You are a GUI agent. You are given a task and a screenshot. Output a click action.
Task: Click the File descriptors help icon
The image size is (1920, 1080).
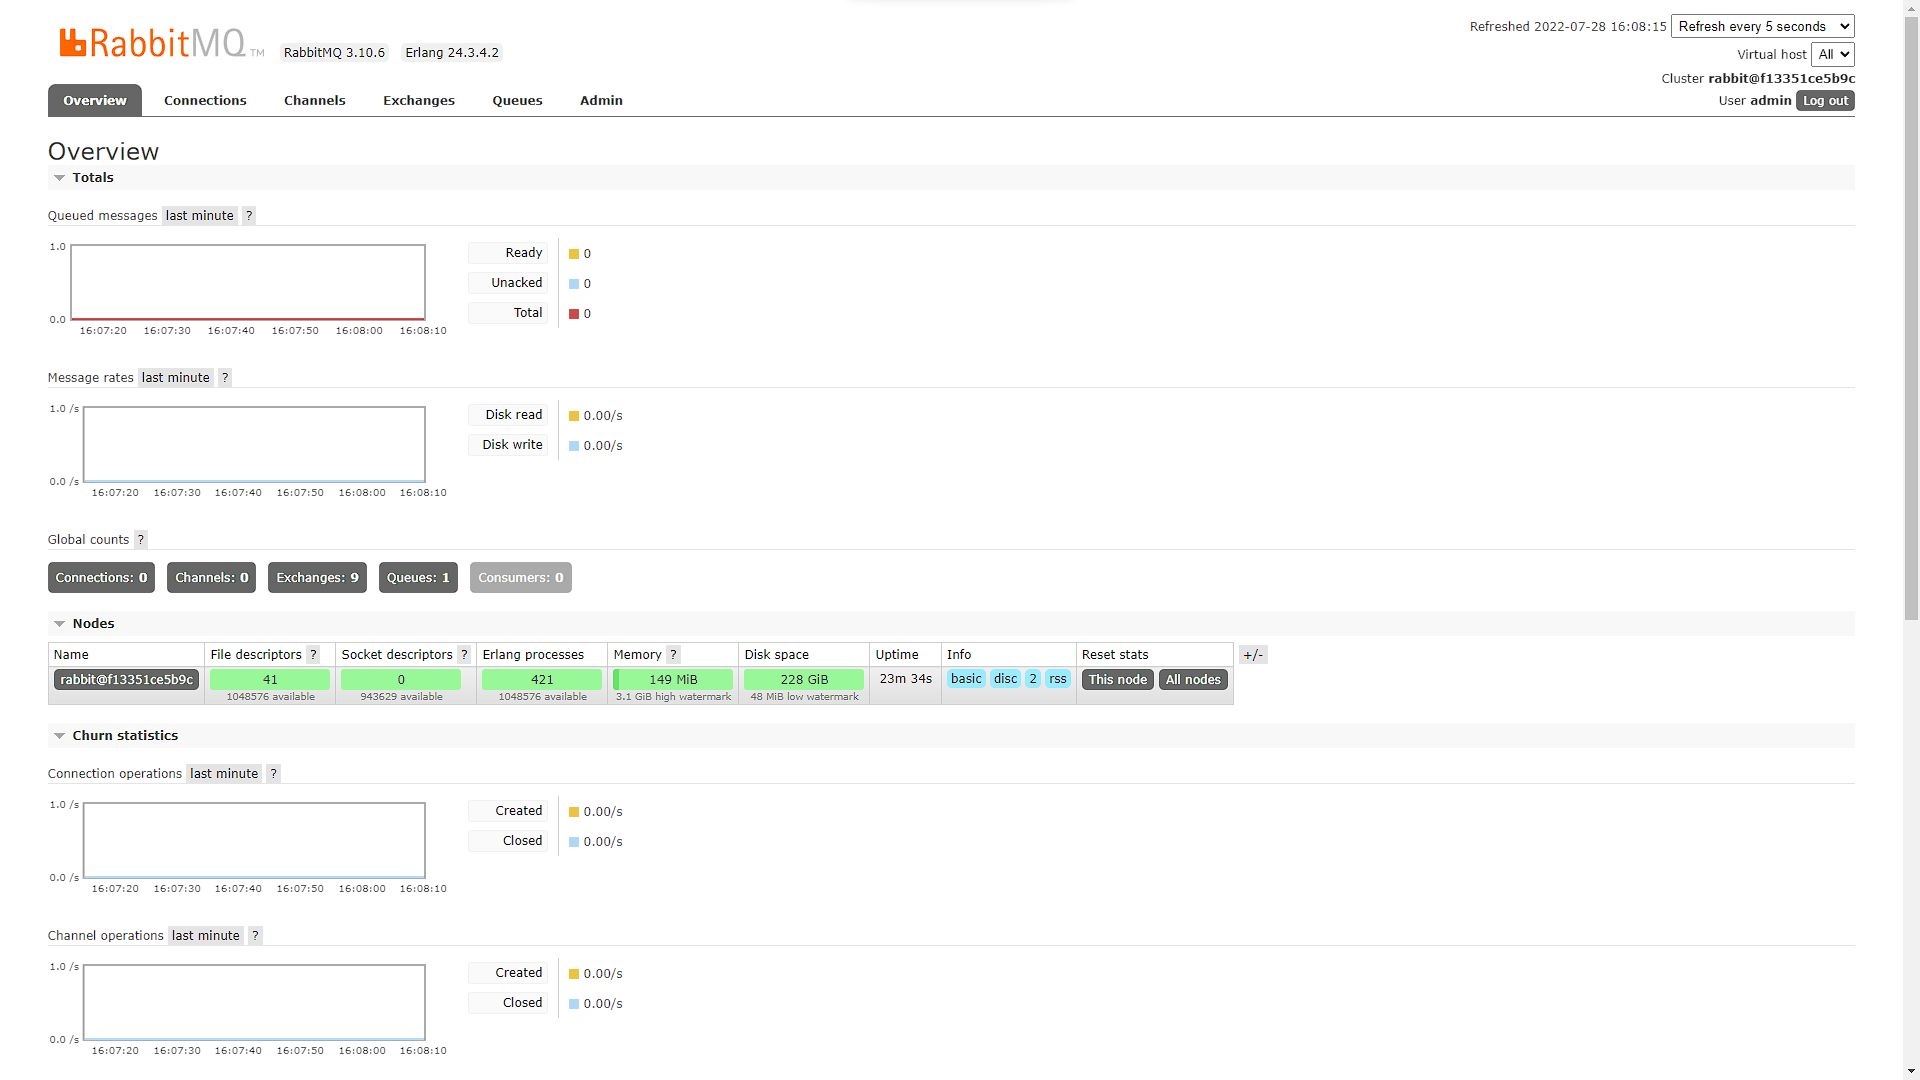point(313,655)
